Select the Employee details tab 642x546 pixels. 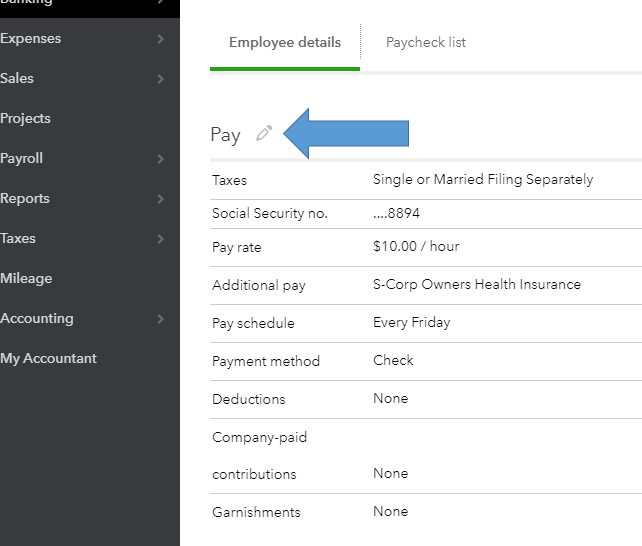(x=285, y=42)
